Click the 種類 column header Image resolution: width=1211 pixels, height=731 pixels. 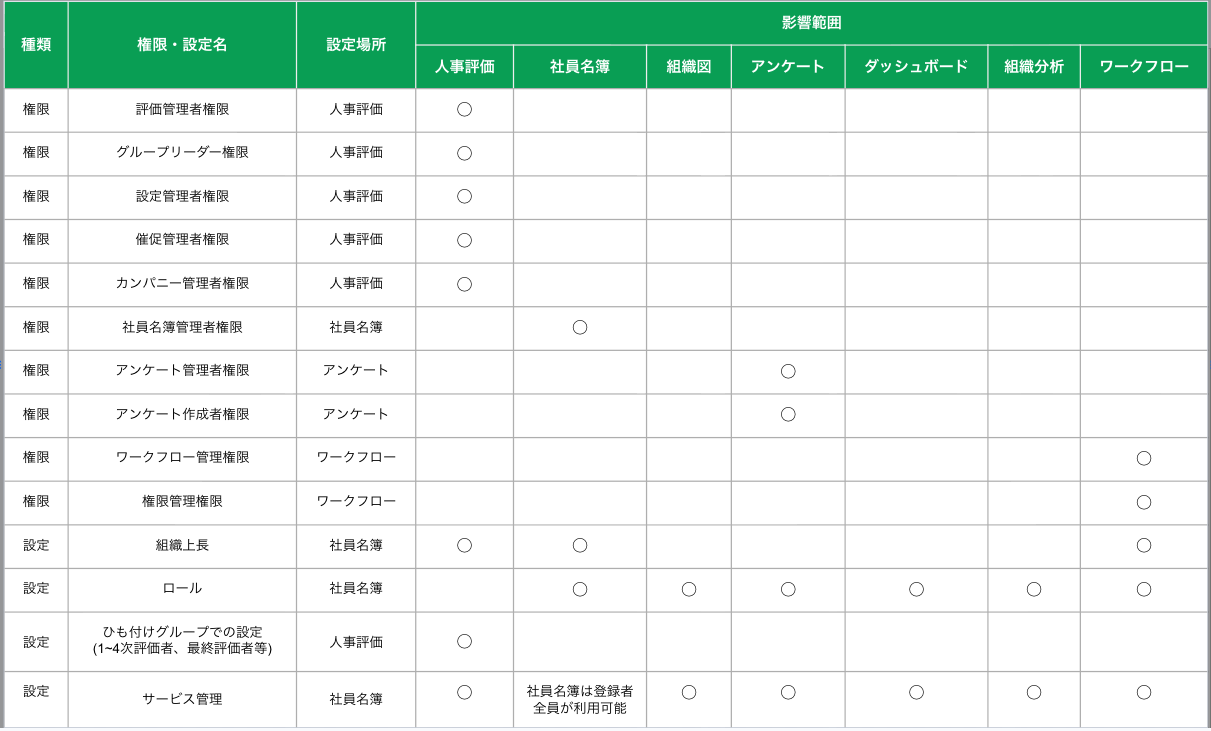click(36, 45)
